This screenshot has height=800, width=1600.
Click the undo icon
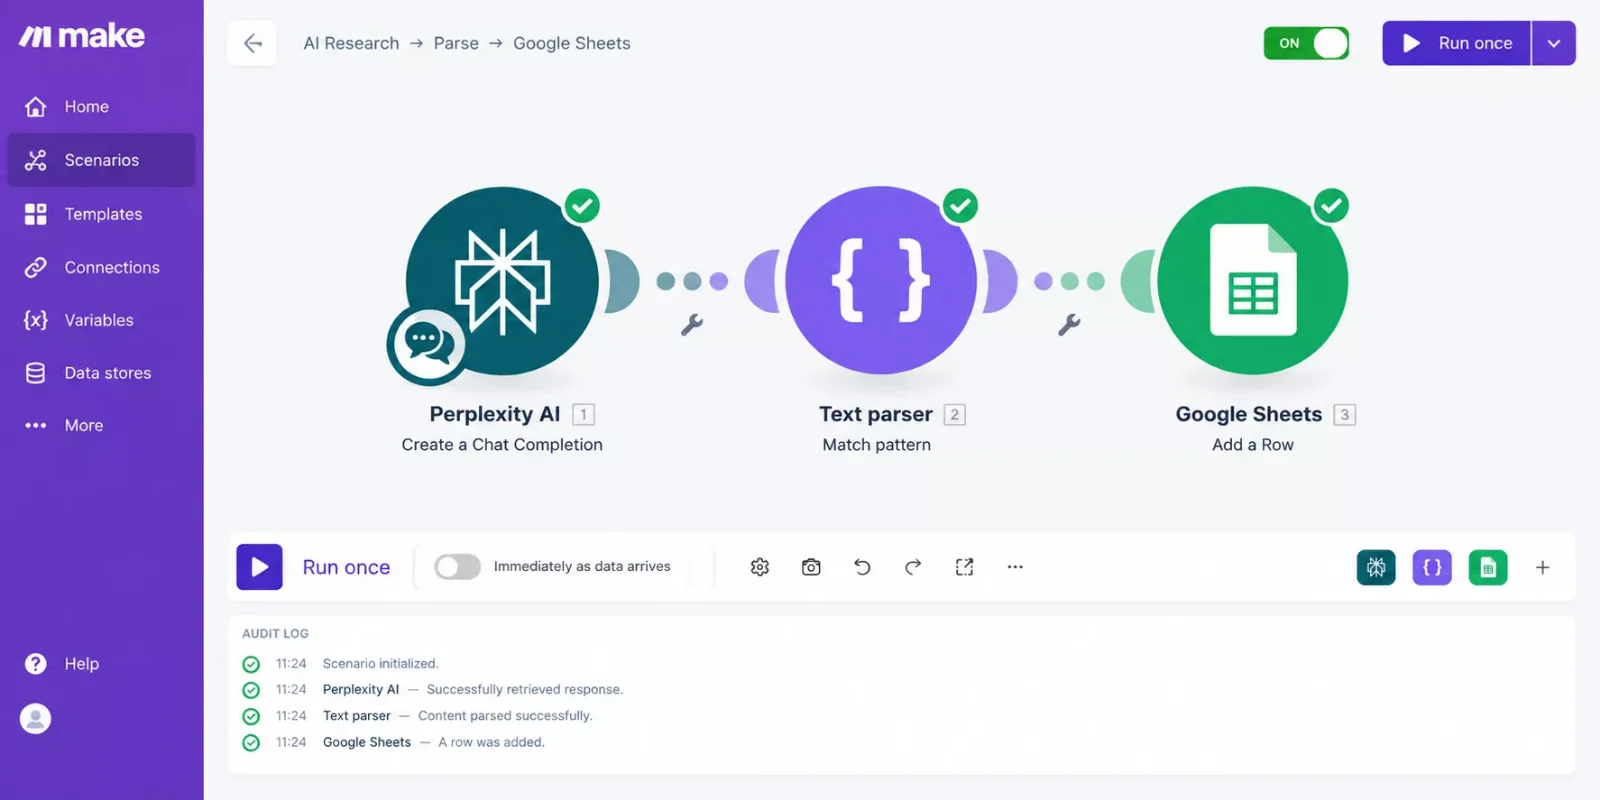tap(862, 567)
